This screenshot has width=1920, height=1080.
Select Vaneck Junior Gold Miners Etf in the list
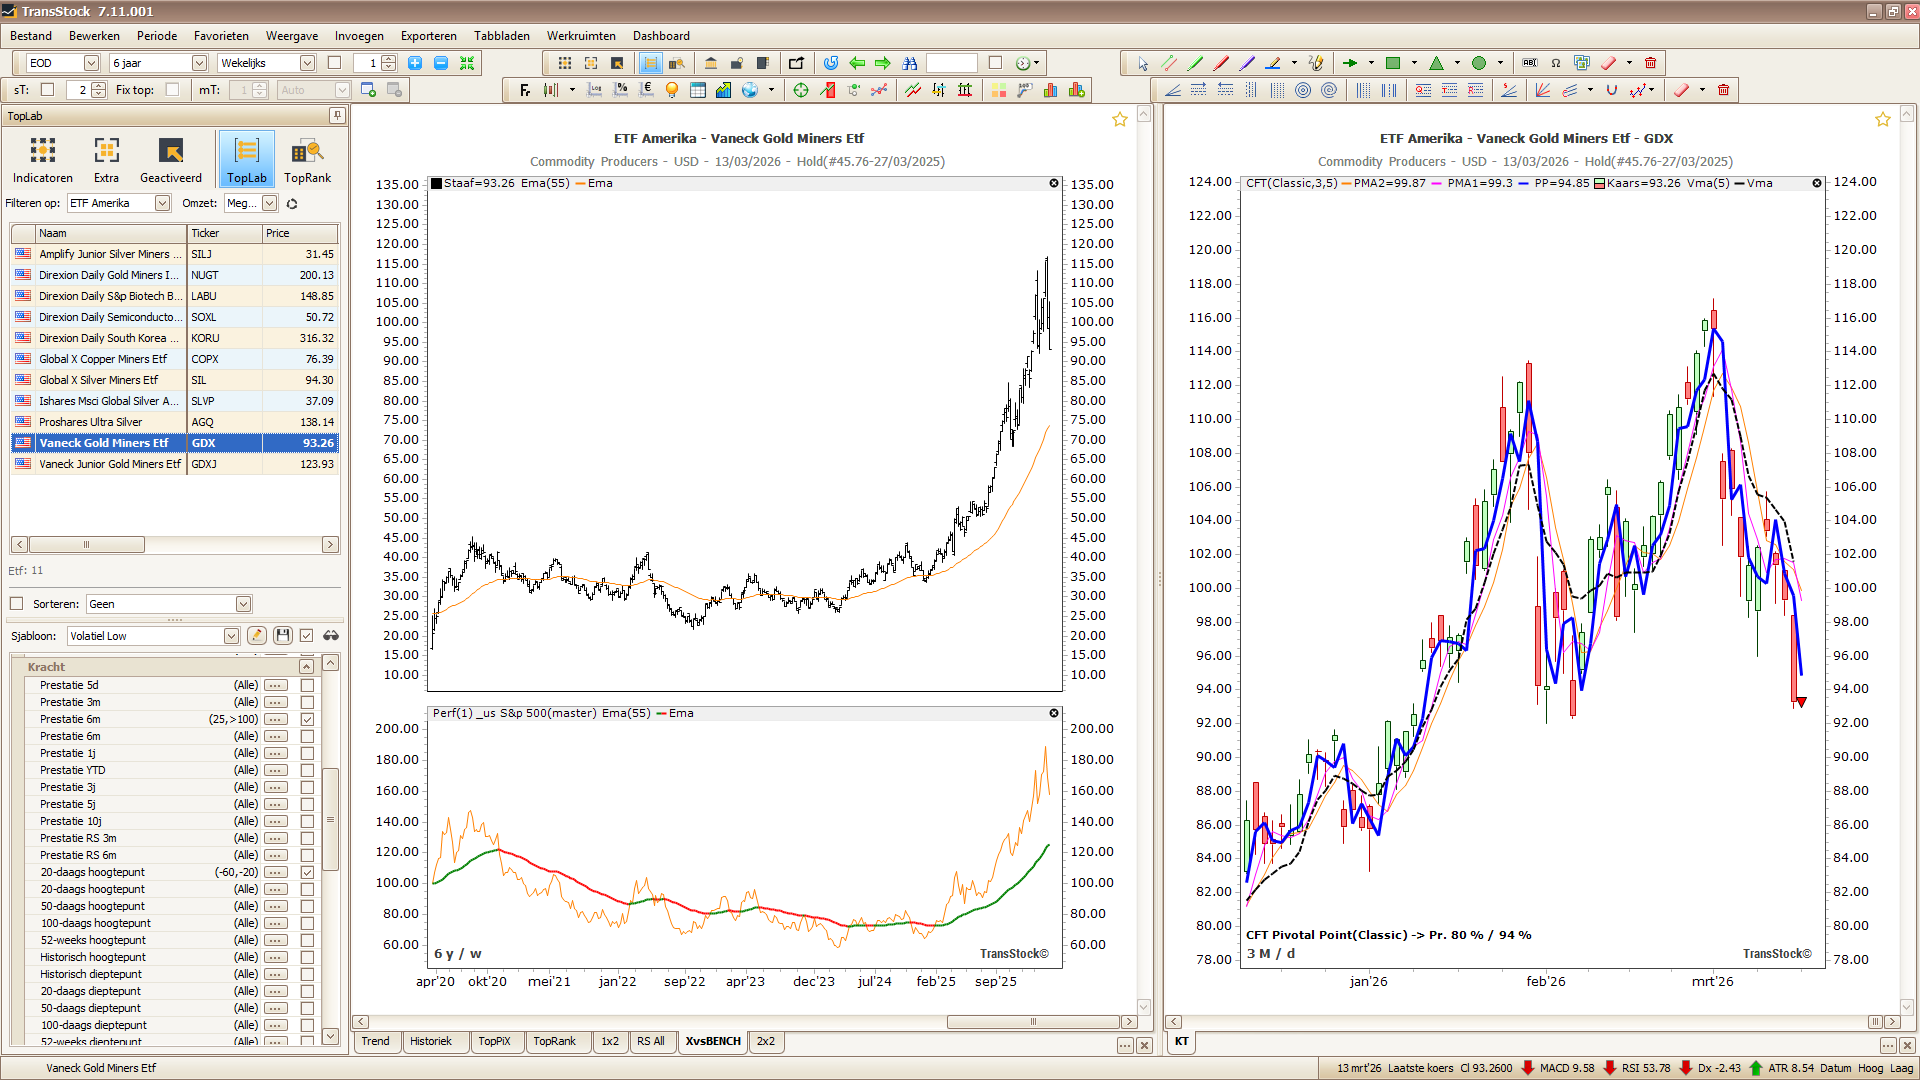(x=109, y=464)
